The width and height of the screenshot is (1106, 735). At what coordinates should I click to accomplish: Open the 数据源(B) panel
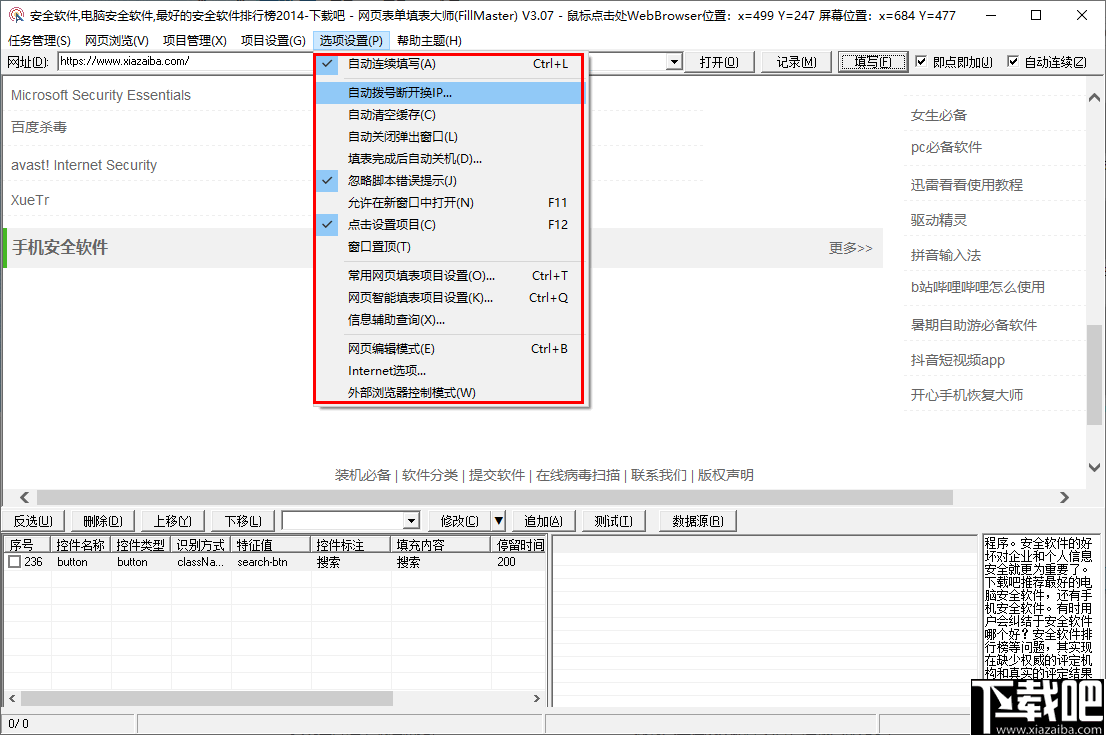(697, 520)
